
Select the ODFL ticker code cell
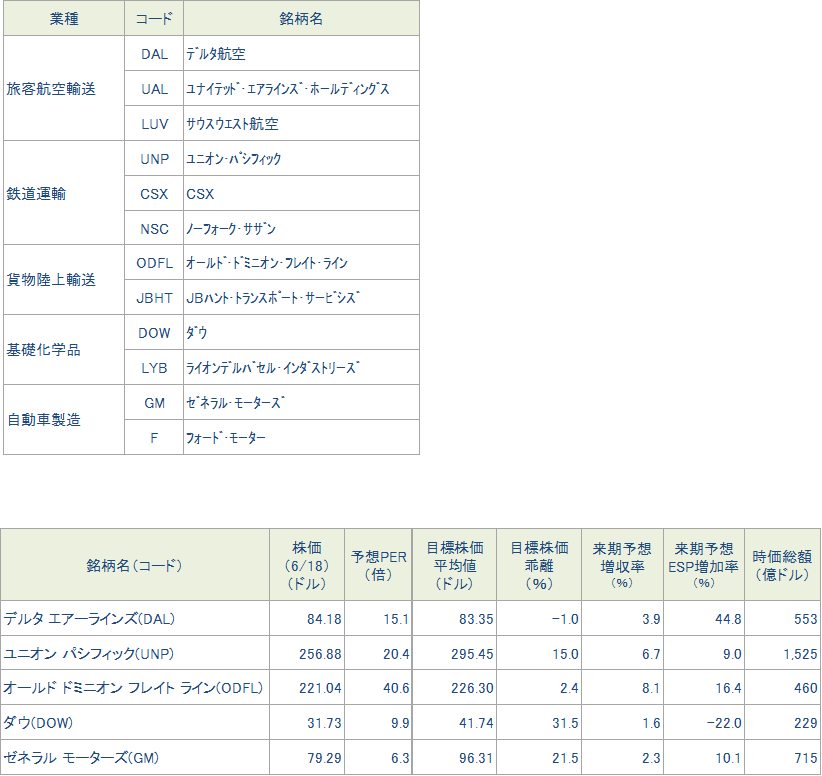(154, 262)
